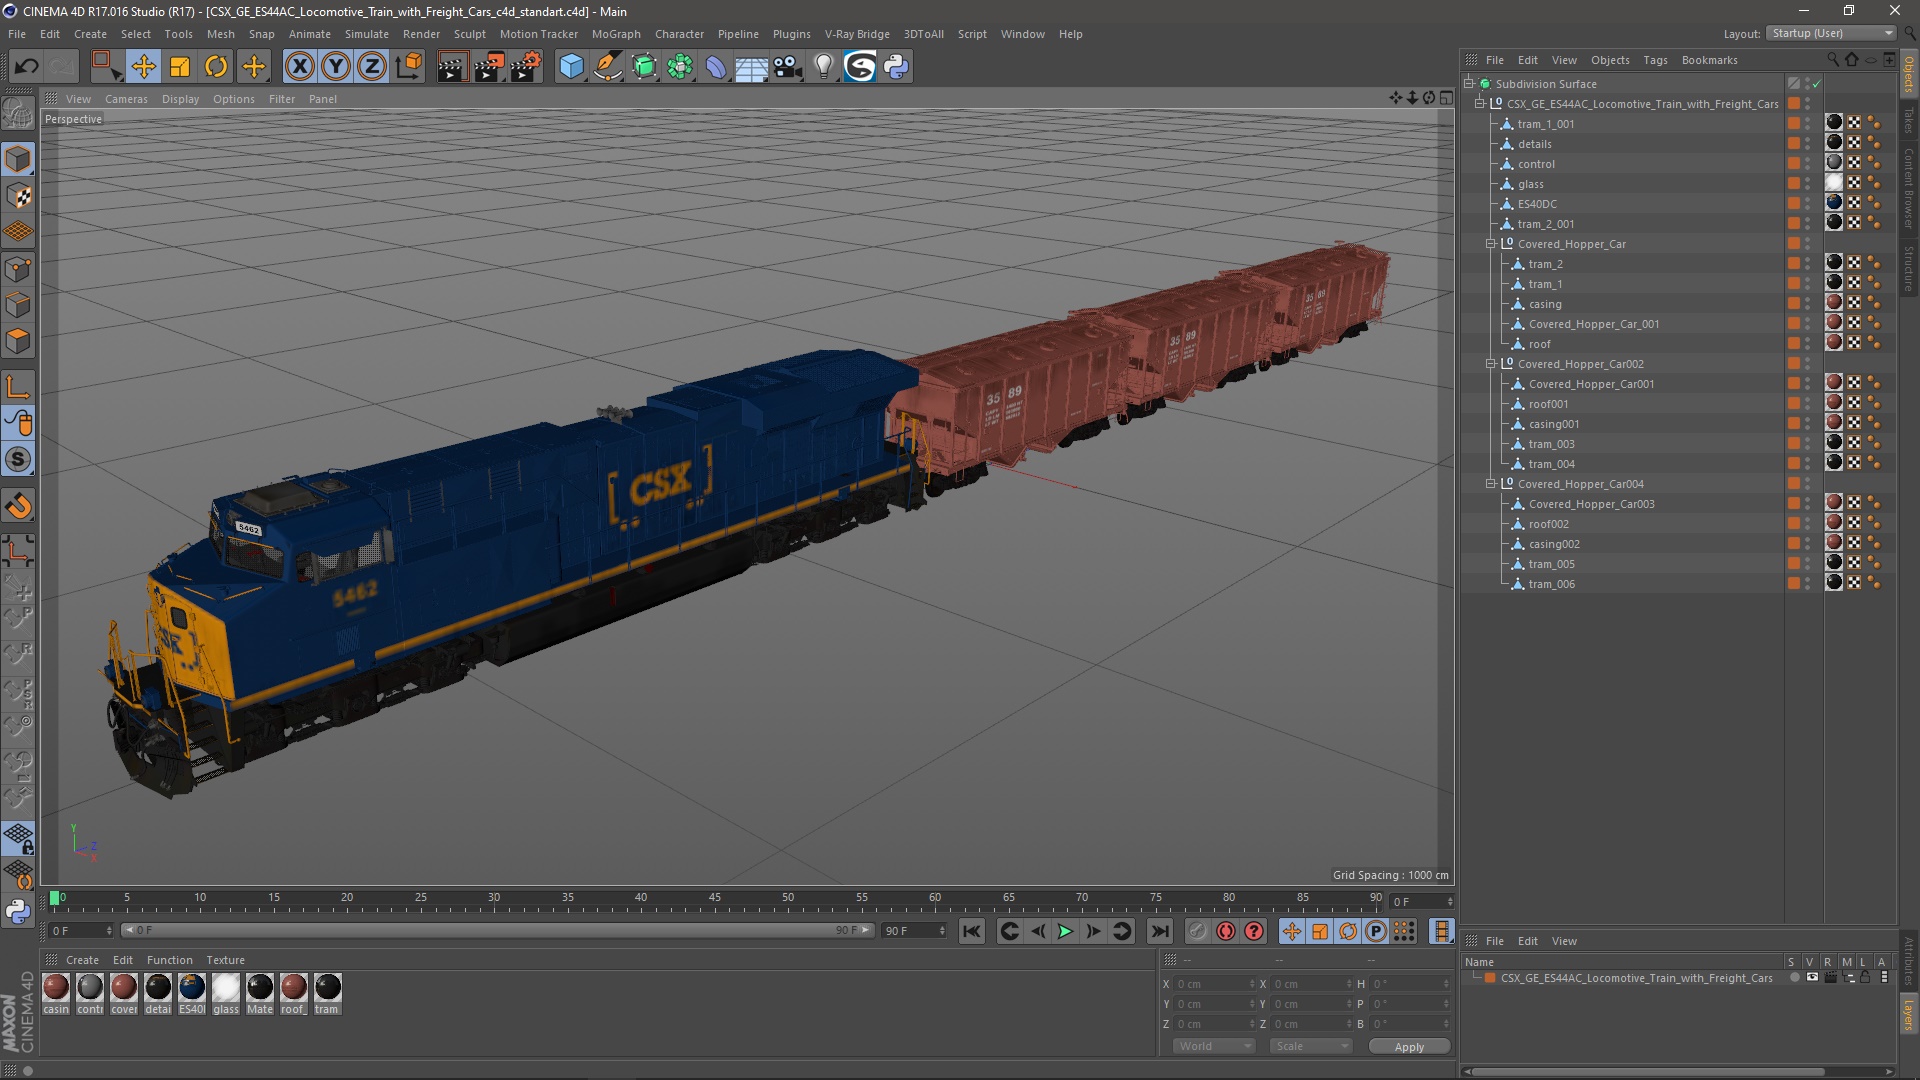Select the cover material swatch

[x=124, y=988]
